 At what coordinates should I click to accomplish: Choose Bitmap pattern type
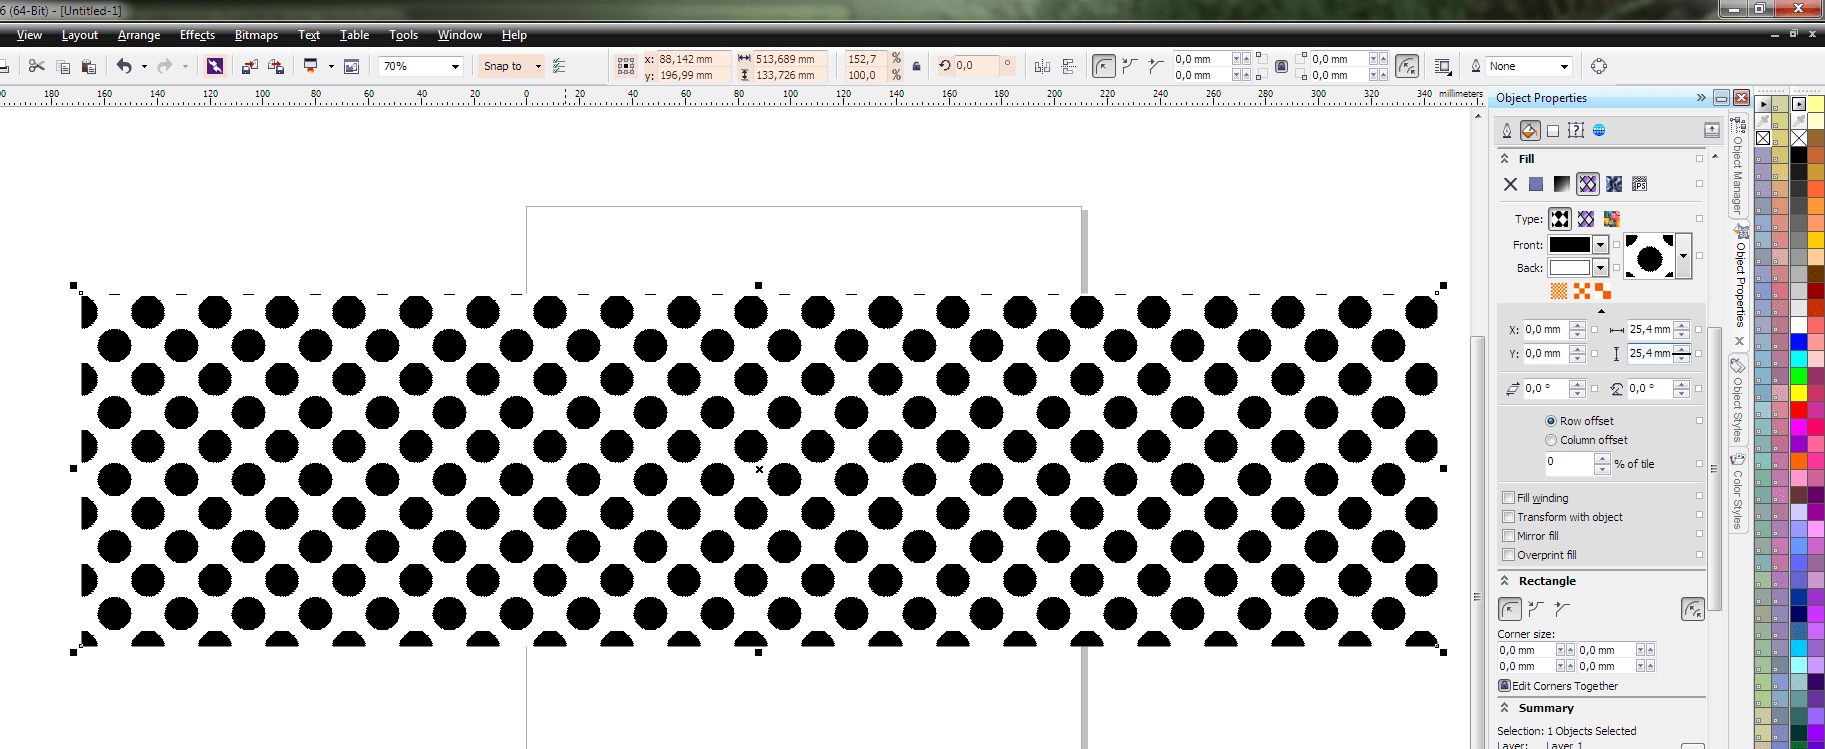[x=1611, y=219]
